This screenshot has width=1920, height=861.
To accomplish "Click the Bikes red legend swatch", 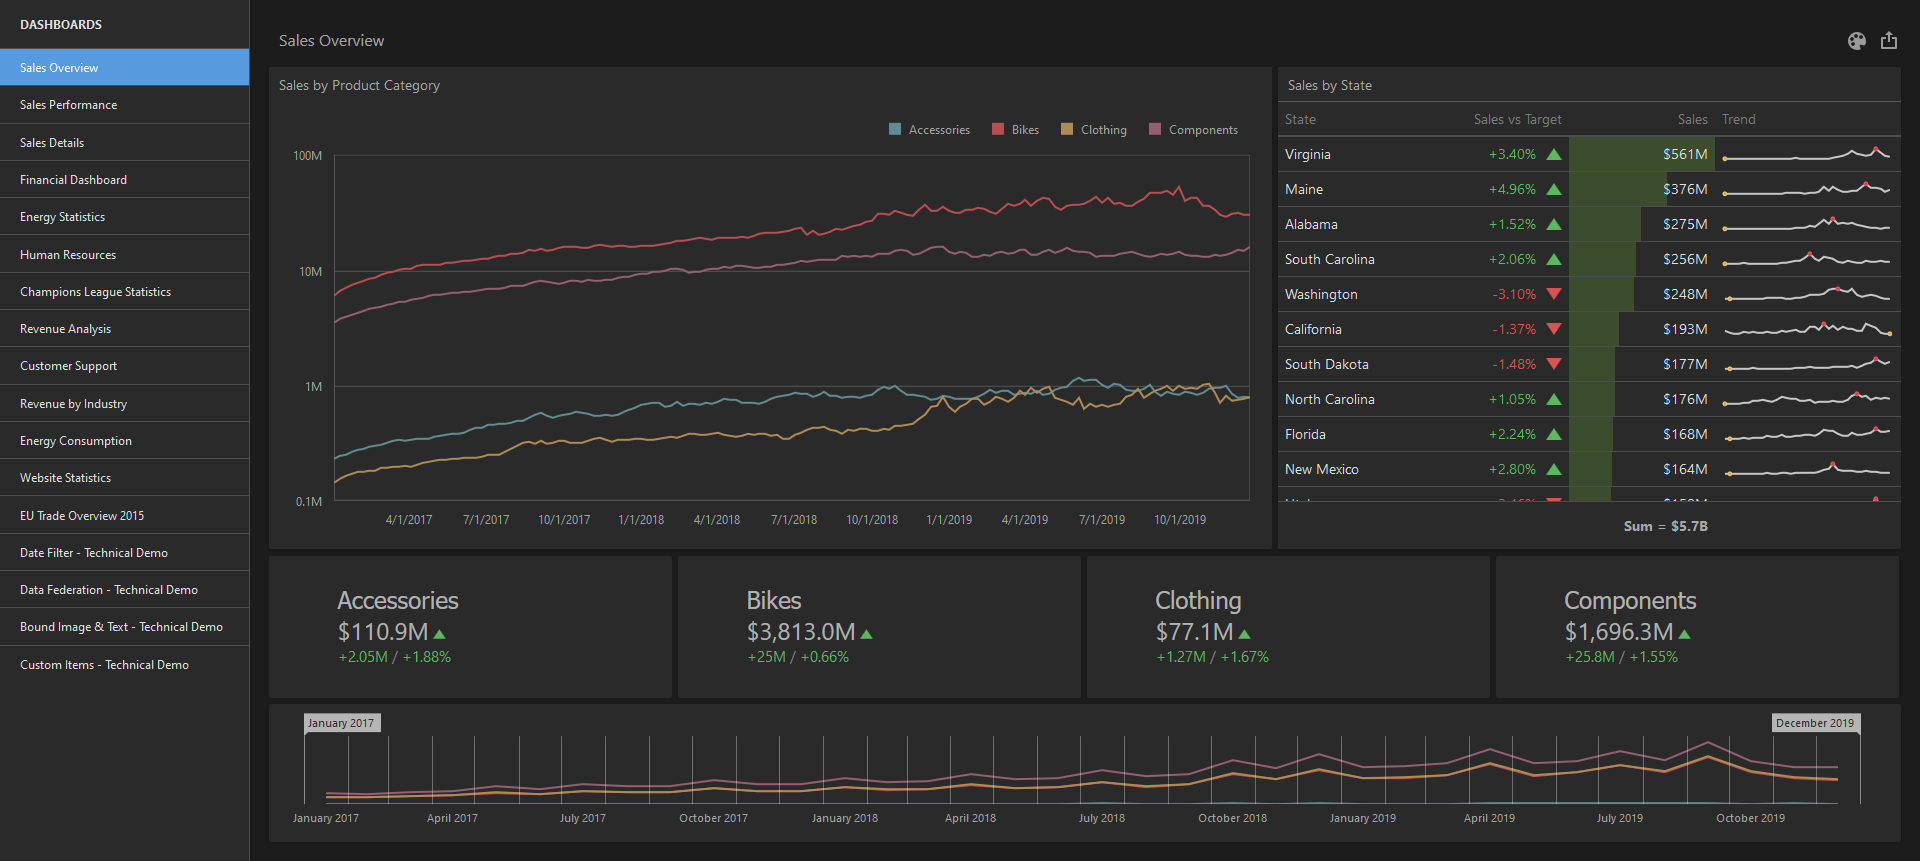I will click(997, 129).
